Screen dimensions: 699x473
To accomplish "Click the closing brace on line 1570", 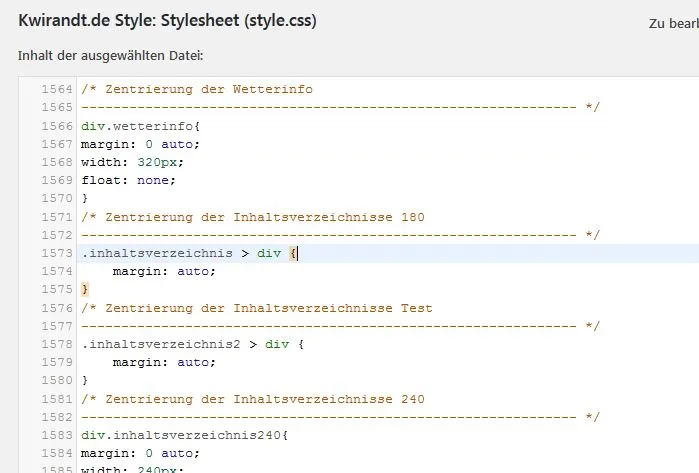I will (x=85, y=198).
